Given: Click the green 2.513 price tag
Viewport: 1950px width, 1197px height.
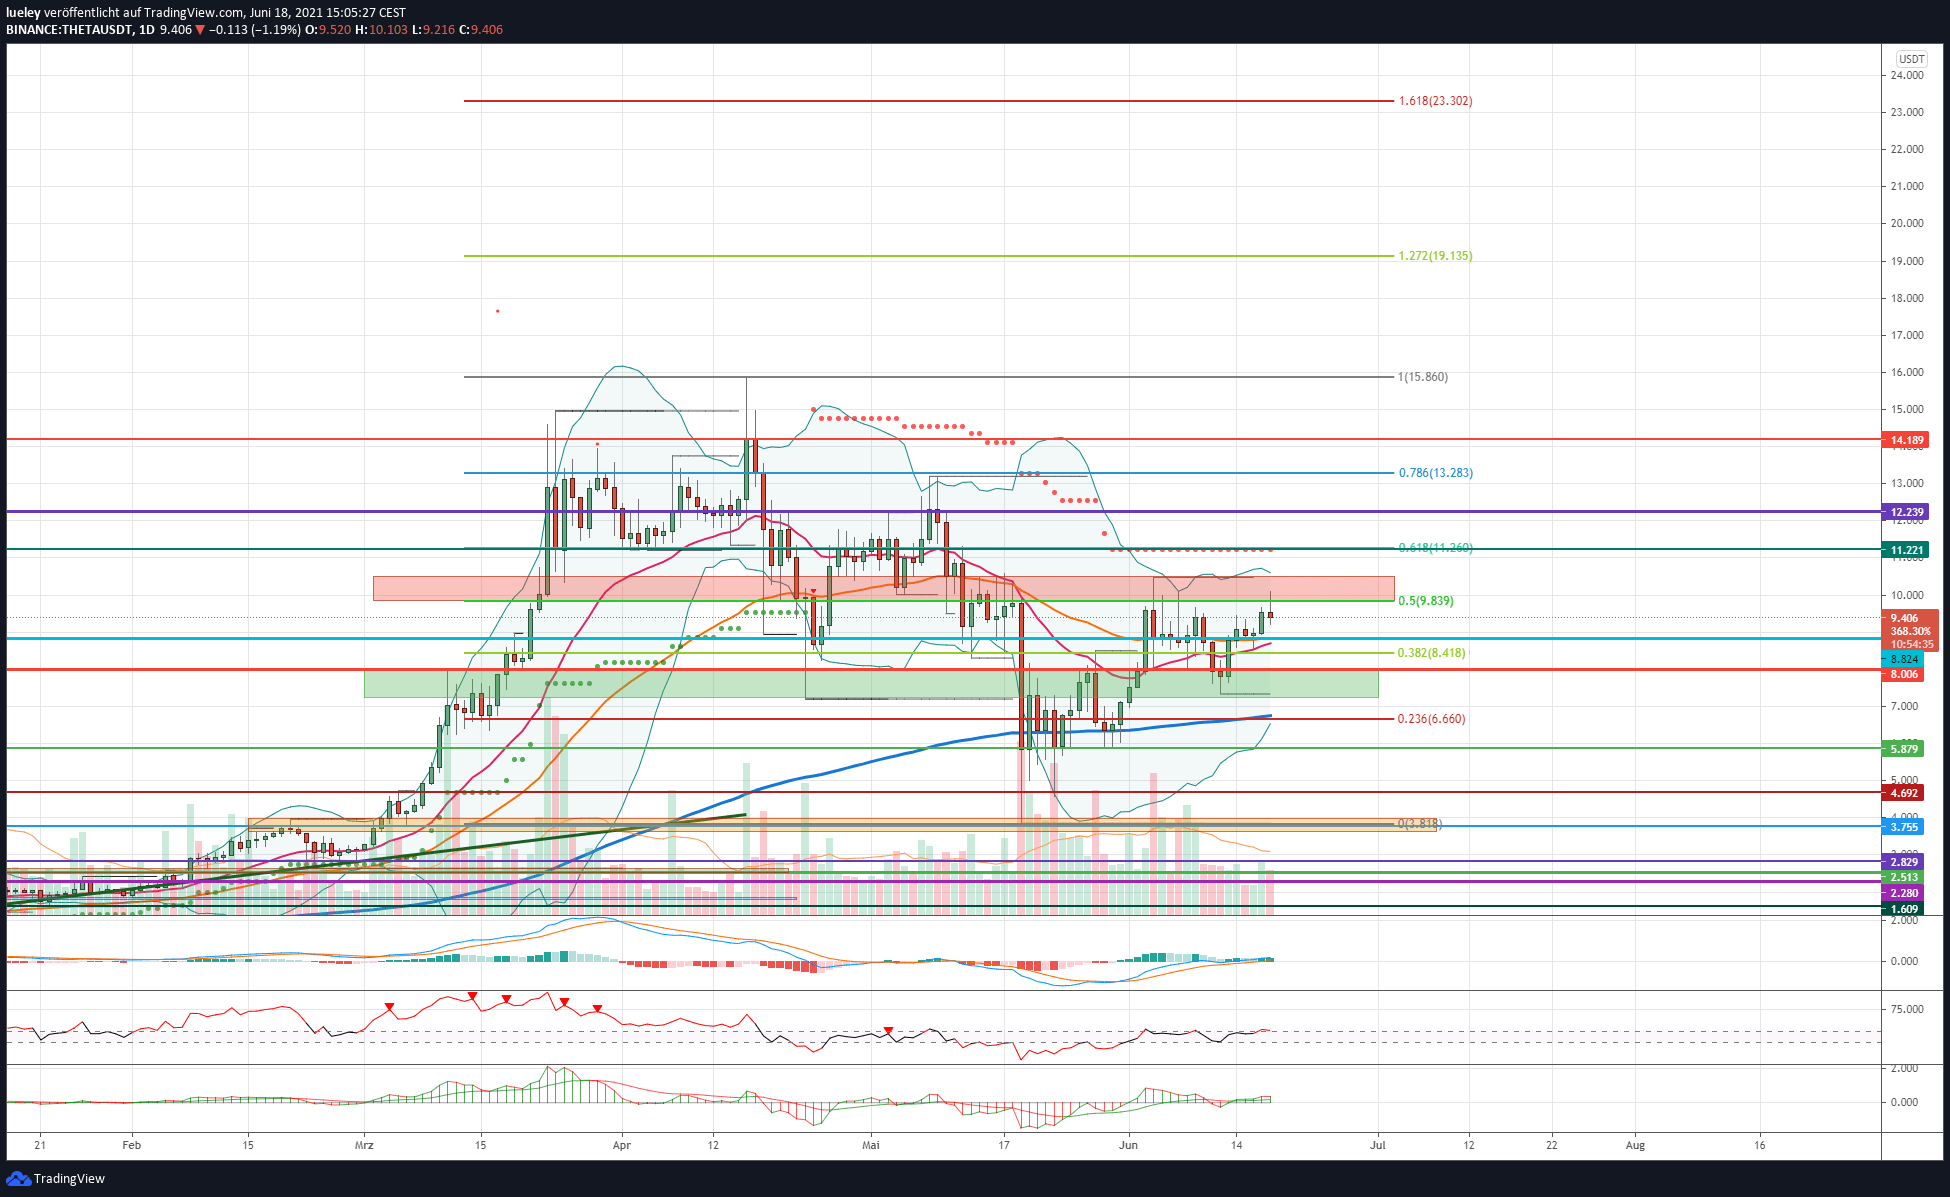Looking at the screenshot, I should point(1903,877).
